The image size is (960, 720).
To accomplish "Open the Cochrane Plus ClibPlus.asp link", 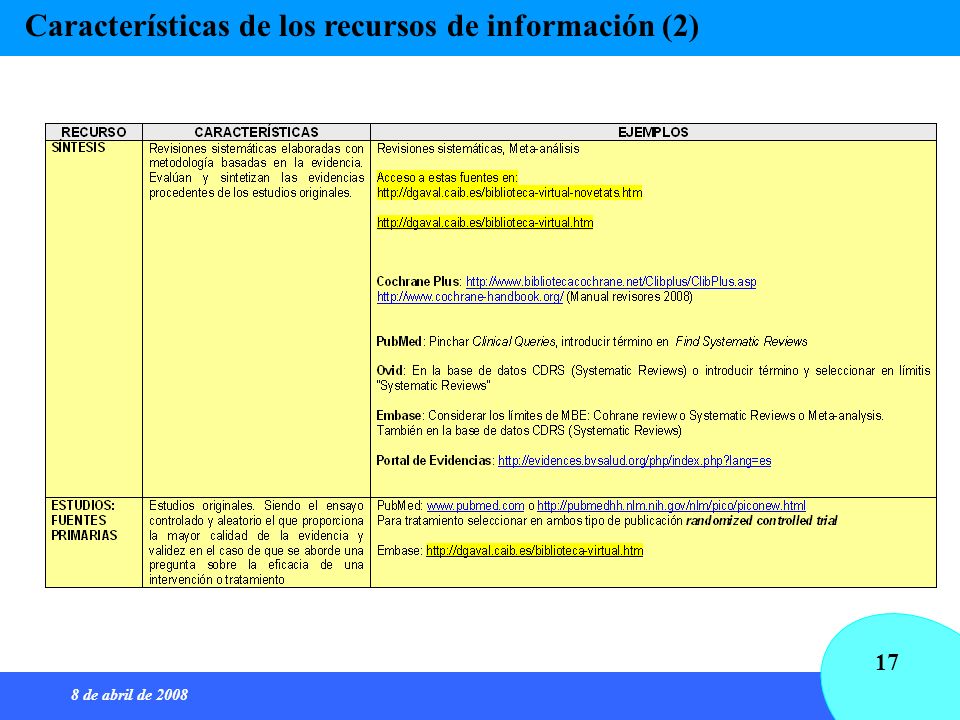I will coord(611,282).
